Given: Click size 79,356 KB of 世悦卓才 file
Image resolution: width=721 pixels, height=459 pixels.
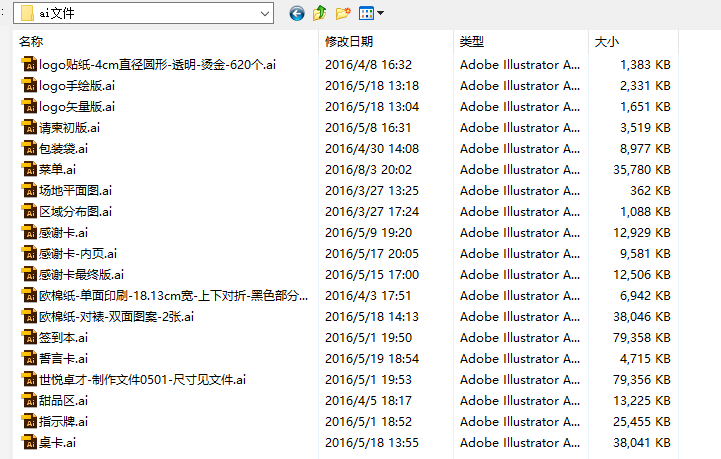Looking at the screenshot, I should 641,379.
